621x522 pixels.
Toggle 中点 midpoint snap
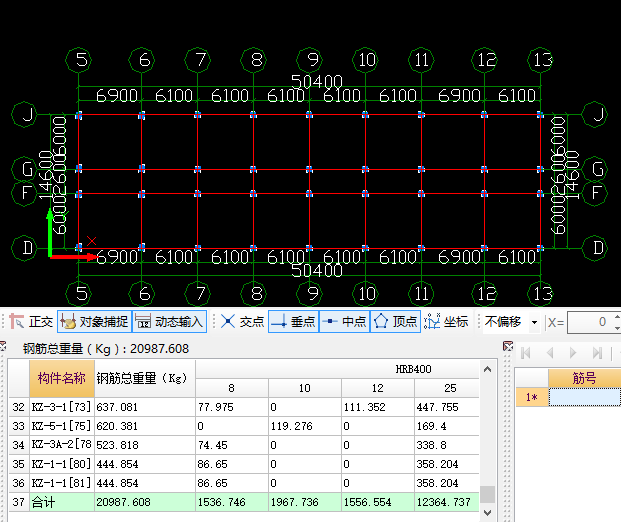[x=345, y=322]
